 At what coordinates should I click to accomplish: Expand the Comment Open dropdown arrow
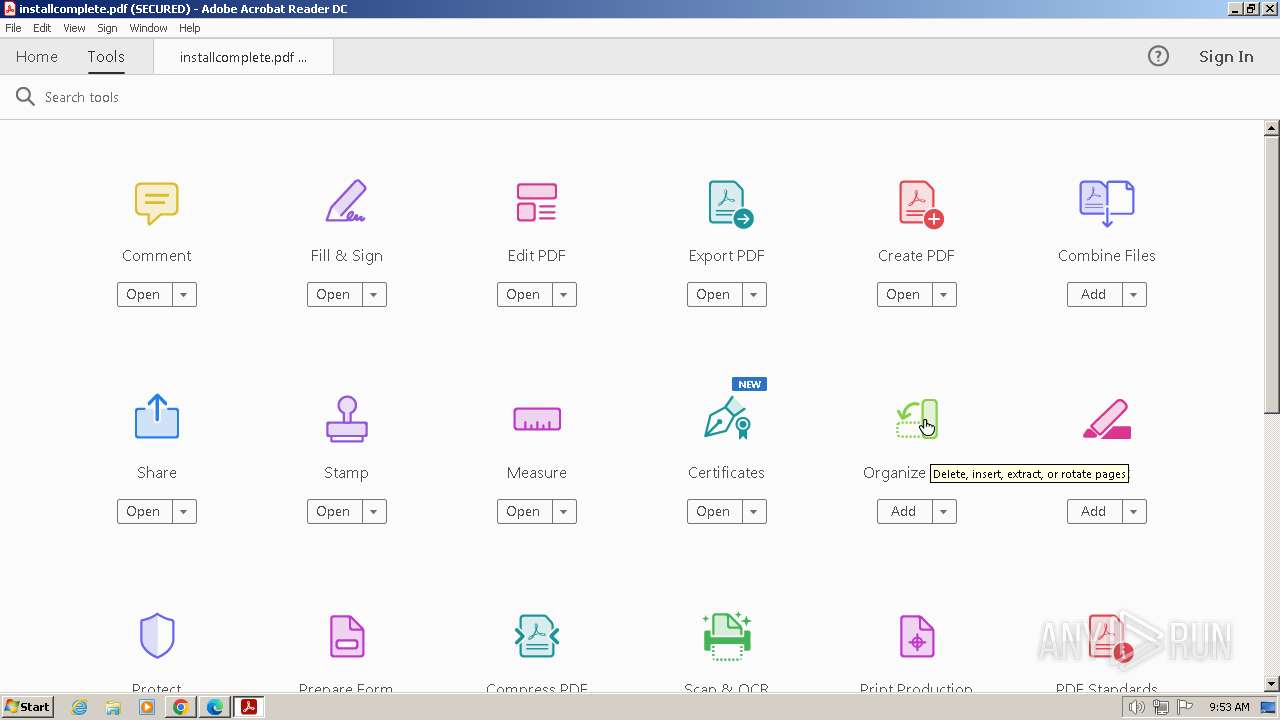click(183, 295)
